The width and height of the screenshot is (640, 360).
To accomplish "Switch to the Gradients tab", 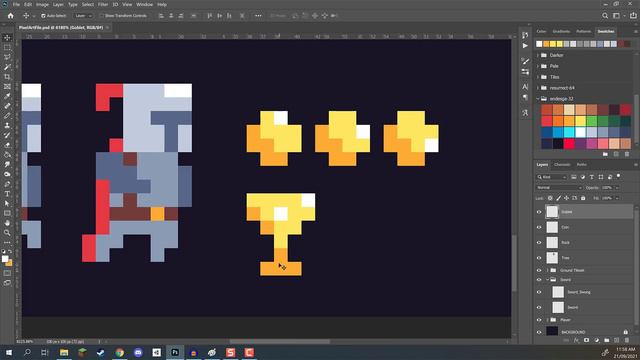I will [x=561, y=31].
